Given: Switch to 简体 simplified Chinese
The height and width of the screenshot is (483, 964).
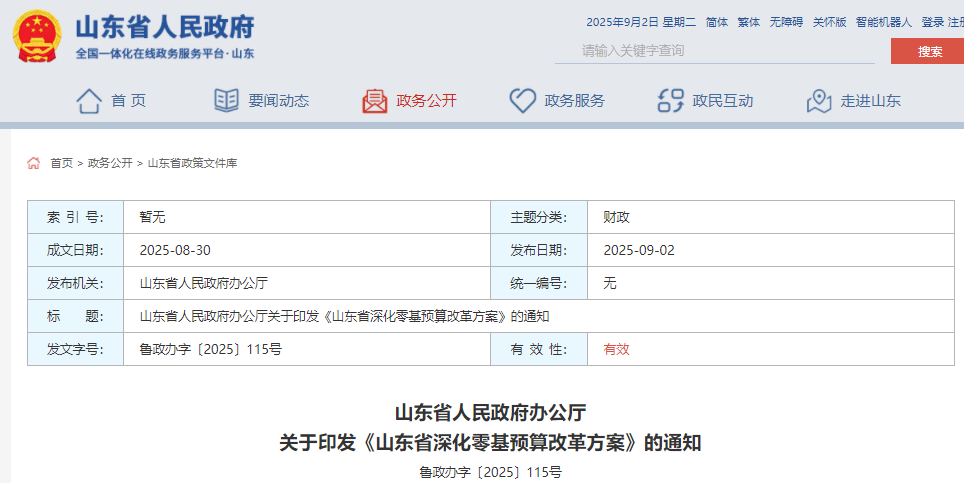Looking at the screenshot, I should click(x=716, y=22).
